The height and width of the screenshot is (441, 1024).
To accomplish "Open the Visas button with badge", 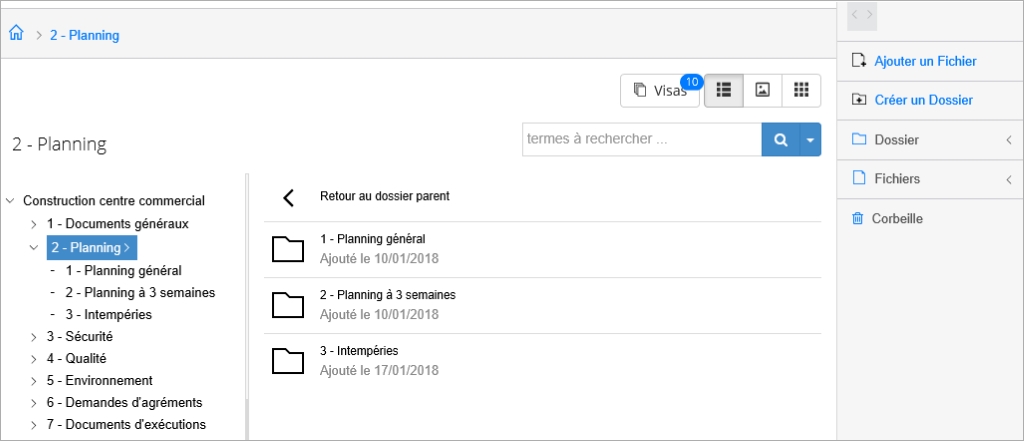I will (x=660, y=90).
